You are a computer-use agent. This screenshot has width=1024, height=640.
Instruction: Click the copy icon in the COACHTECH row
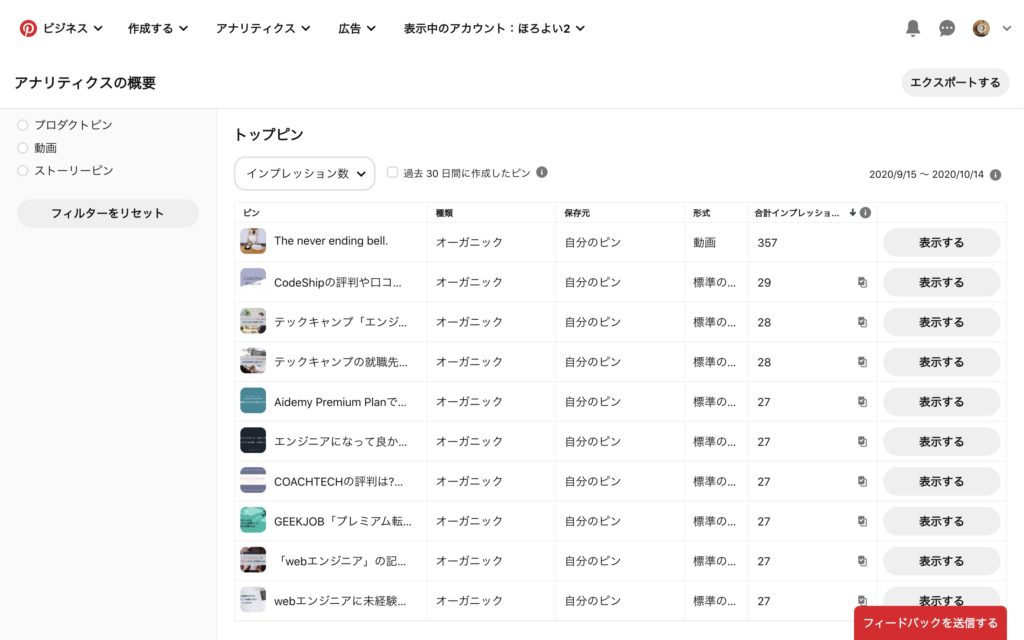click(x=862, y=481)
